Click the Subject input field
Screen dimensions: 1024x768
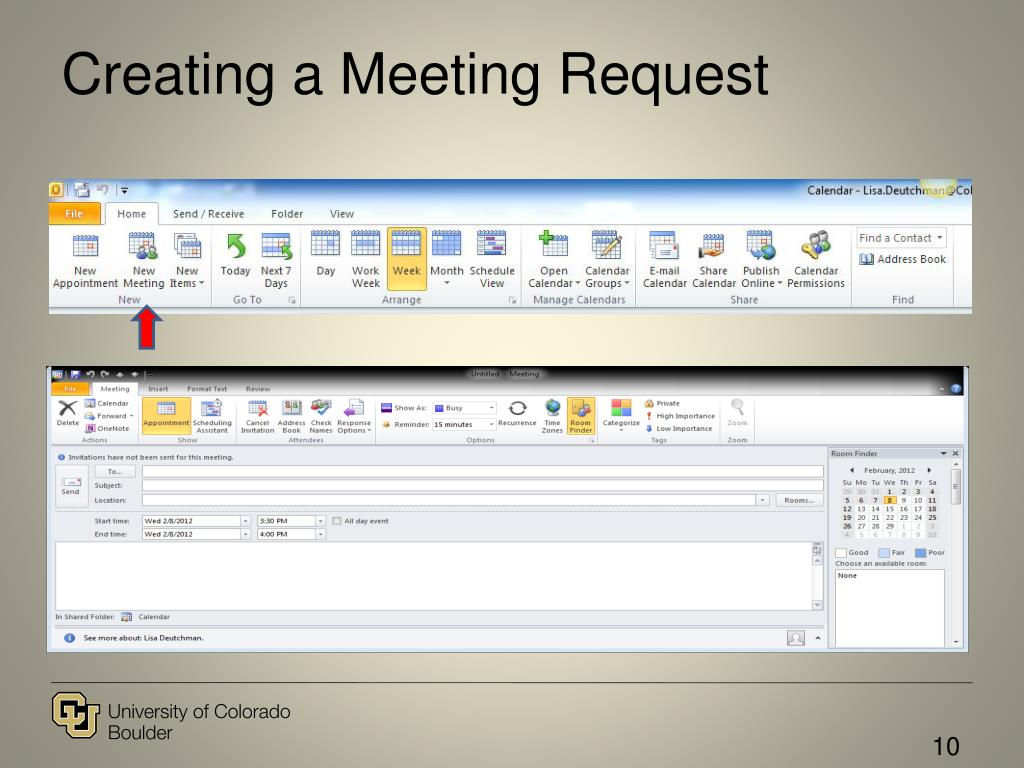click(483, 485)
